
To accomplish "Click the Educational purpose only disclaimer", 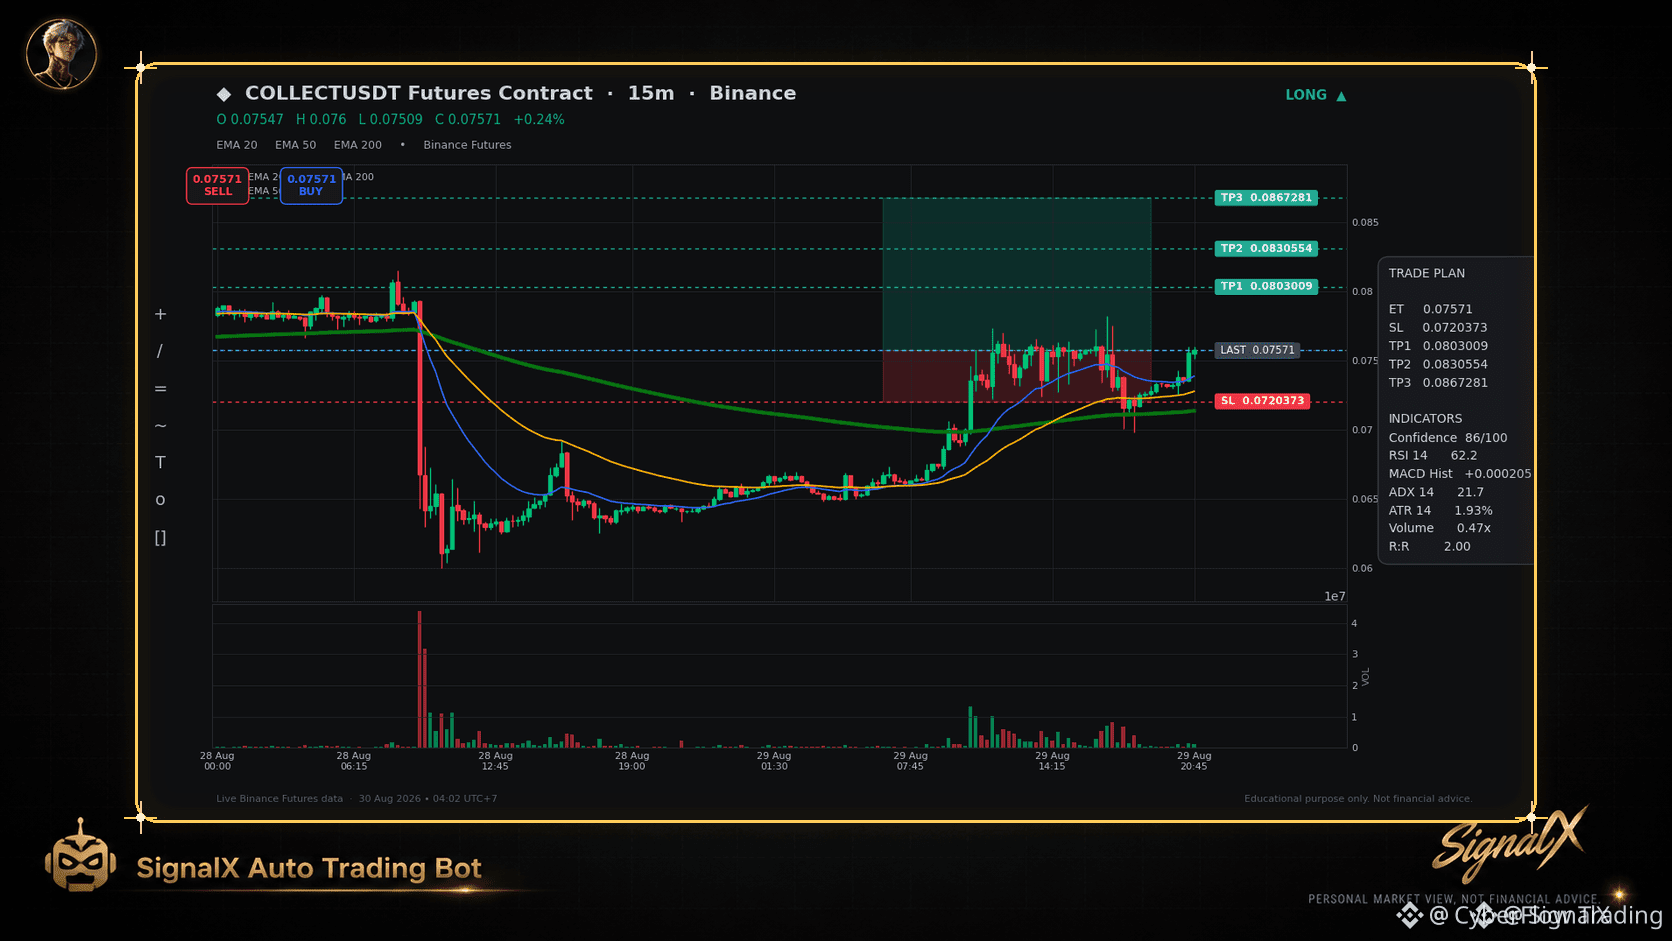I will coord(1358,799).
